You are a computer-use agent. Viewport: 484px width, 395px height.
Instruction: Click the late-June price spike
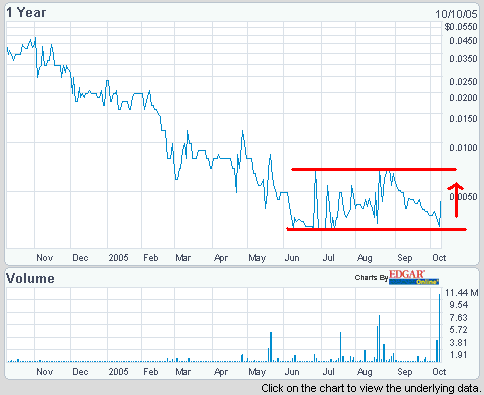[315, 172]
